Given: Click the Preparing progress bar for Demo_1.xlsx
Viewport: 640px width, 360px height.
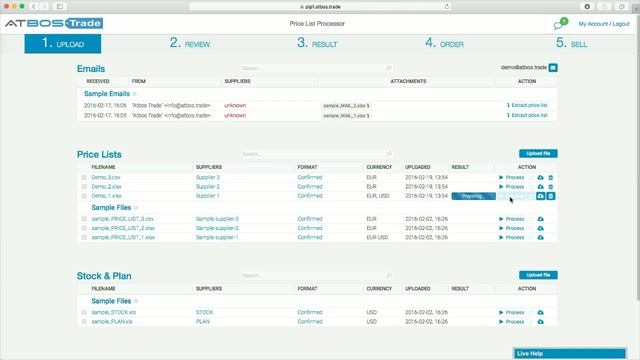Looking at the screenshot, I should (x=473, y=196).
